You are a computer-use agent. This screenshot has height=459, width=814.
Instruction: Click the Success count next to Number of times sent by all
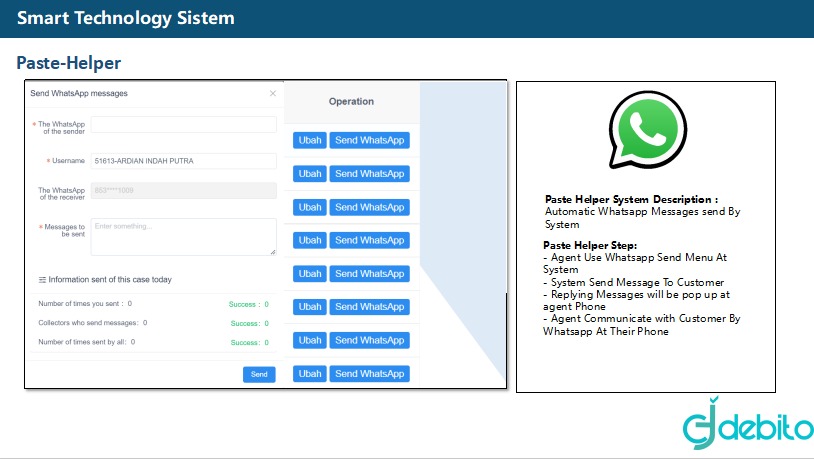tap(250, 343)
